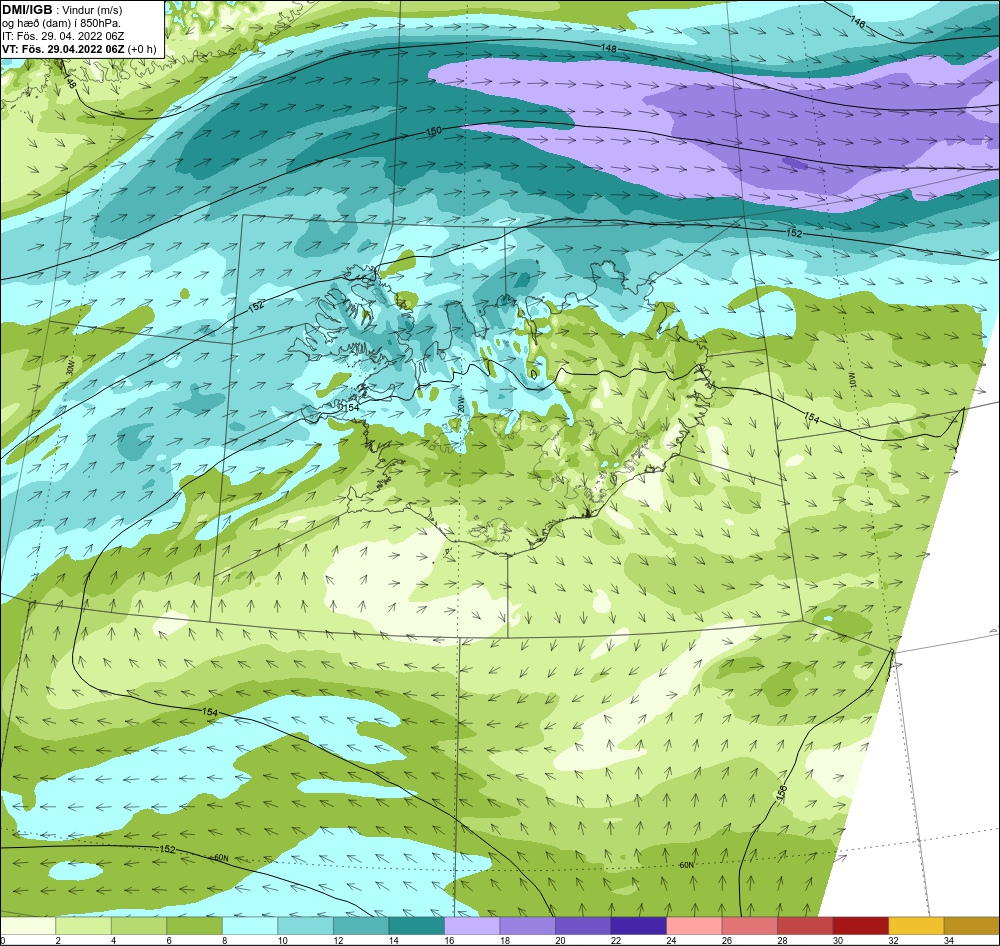
Task: Click legend tick label '16'
Action: 450,940
